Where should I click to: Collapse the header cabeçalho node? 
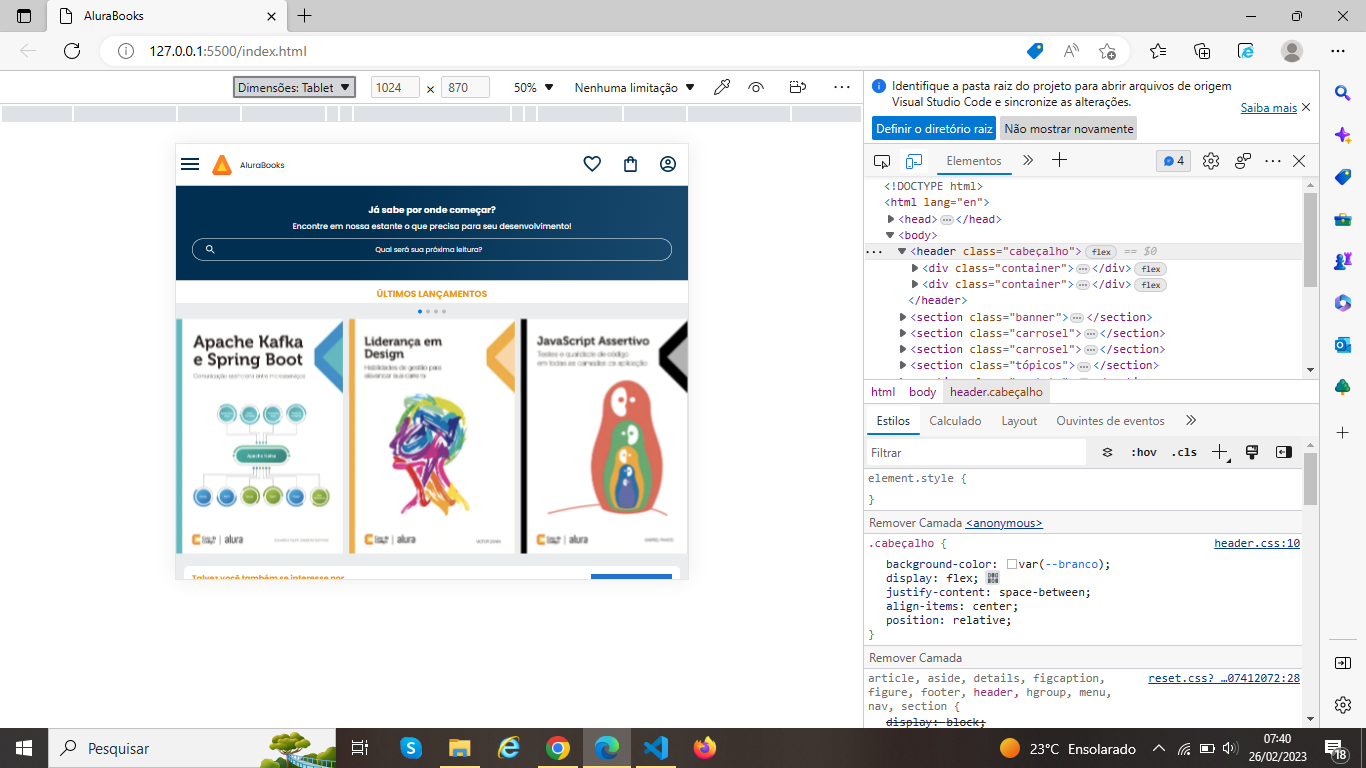coord(902,251)
